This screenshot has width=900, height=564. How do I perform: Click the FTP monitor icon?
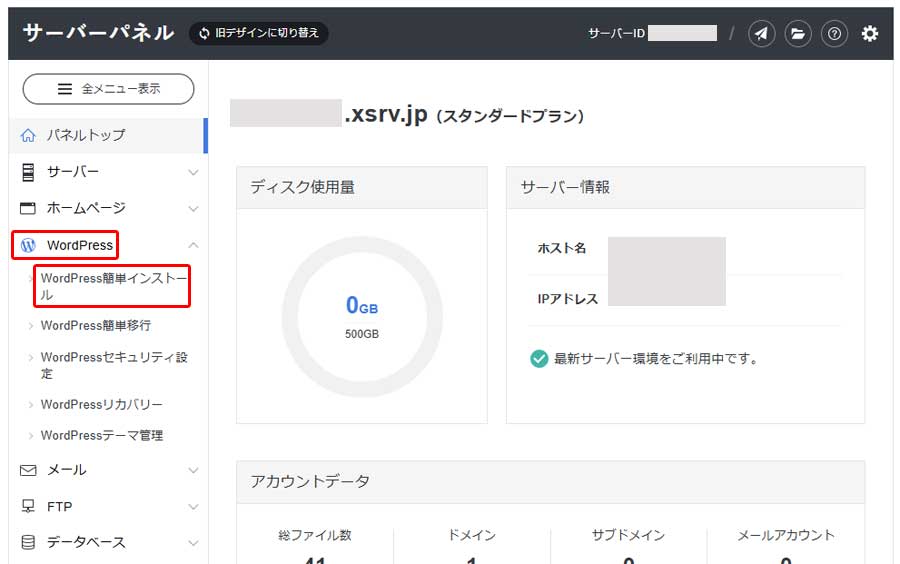[x=28, y=506]
